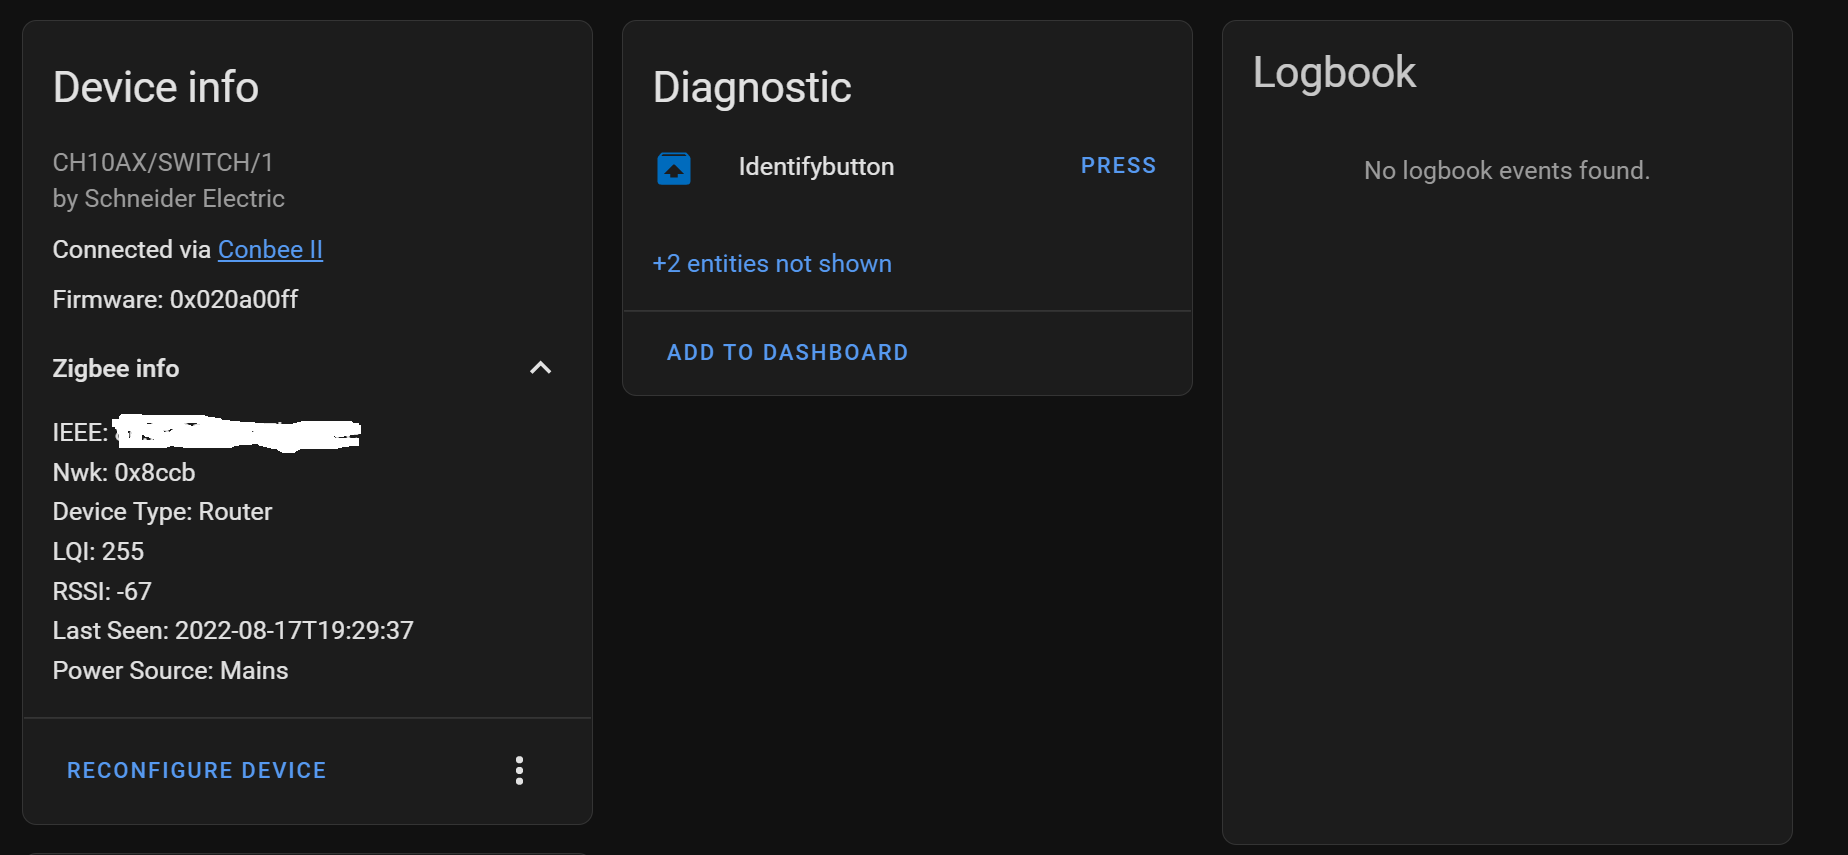
Task: Click the Logbook card title
Action: point(1334,72)
